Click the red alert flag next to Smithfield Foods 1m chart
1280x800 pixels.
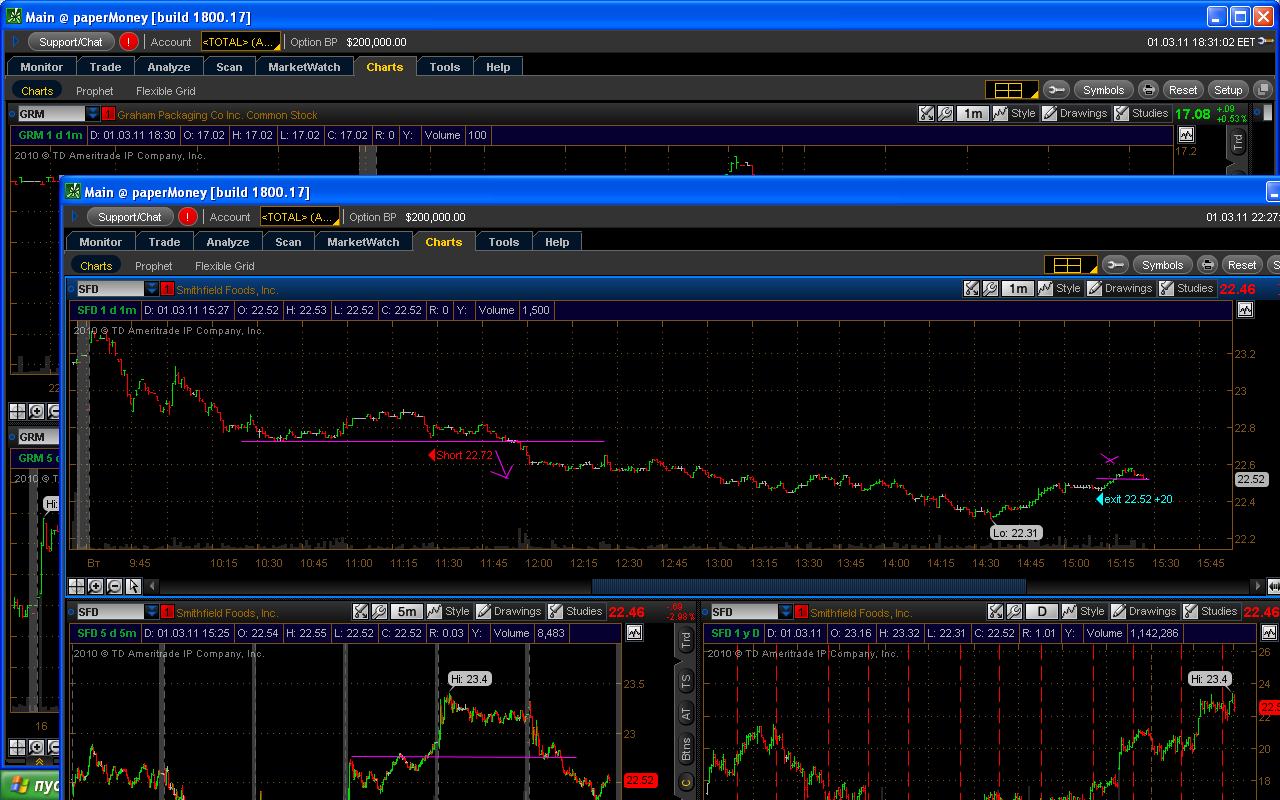(168, 289)
